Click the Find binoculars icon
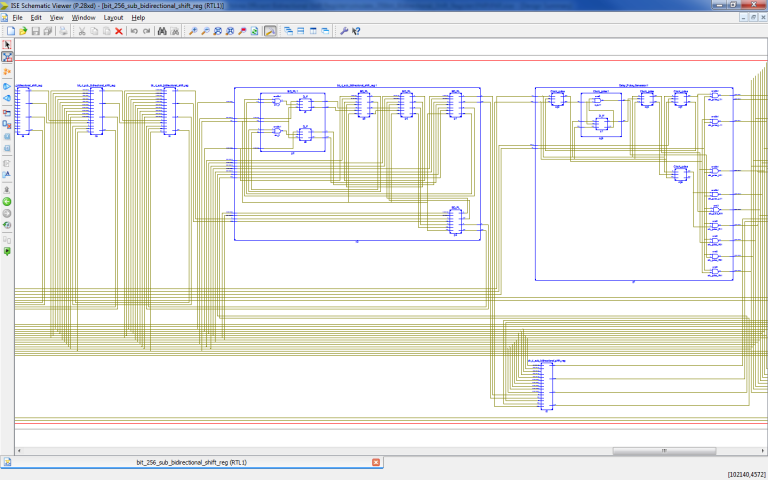The height and width of the screenshot is (480, 768). pyautogui.click(x=161, y=31)
